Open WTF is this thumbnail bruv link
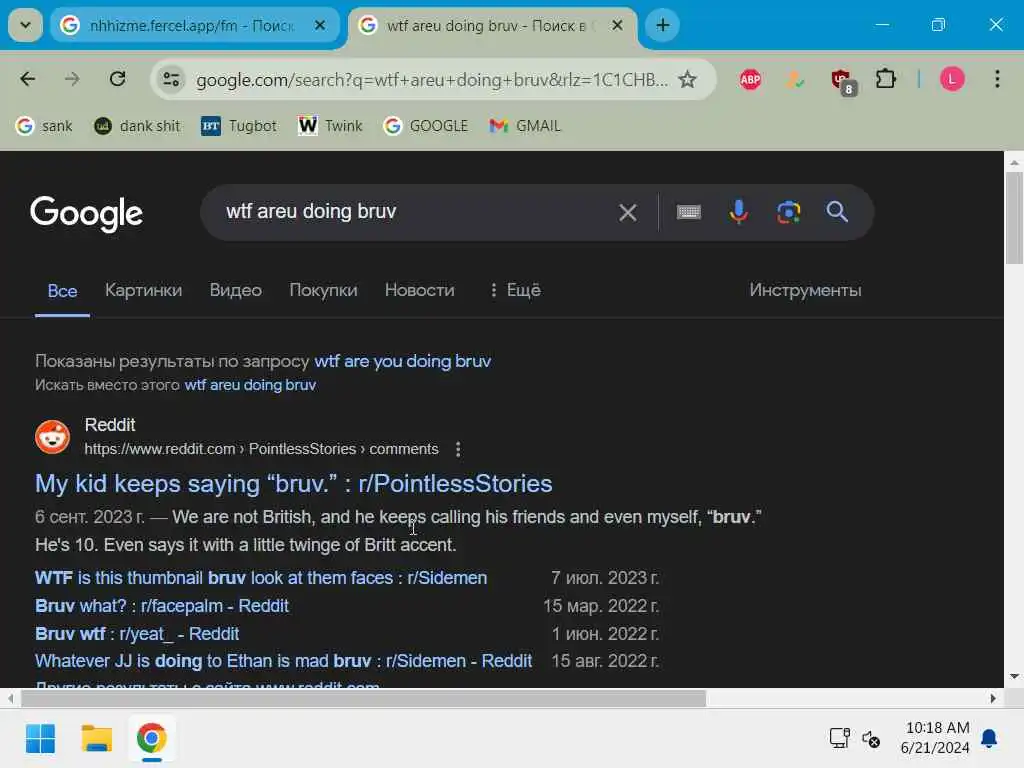 tap(261, 578)
